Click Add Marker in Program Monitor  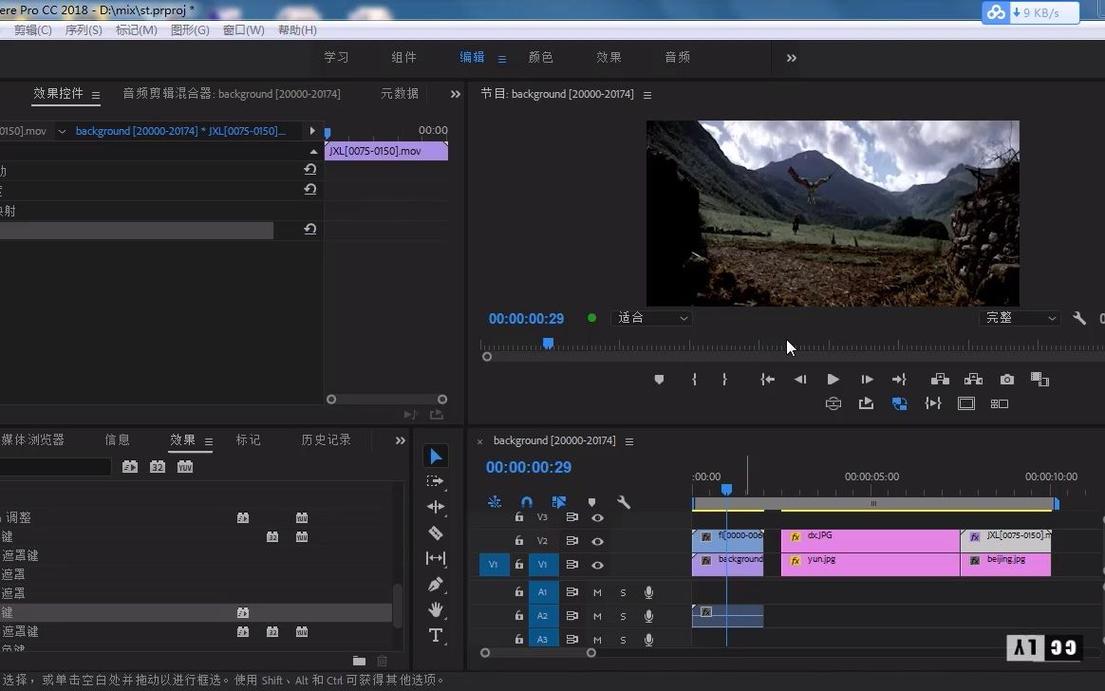(659, 380)
